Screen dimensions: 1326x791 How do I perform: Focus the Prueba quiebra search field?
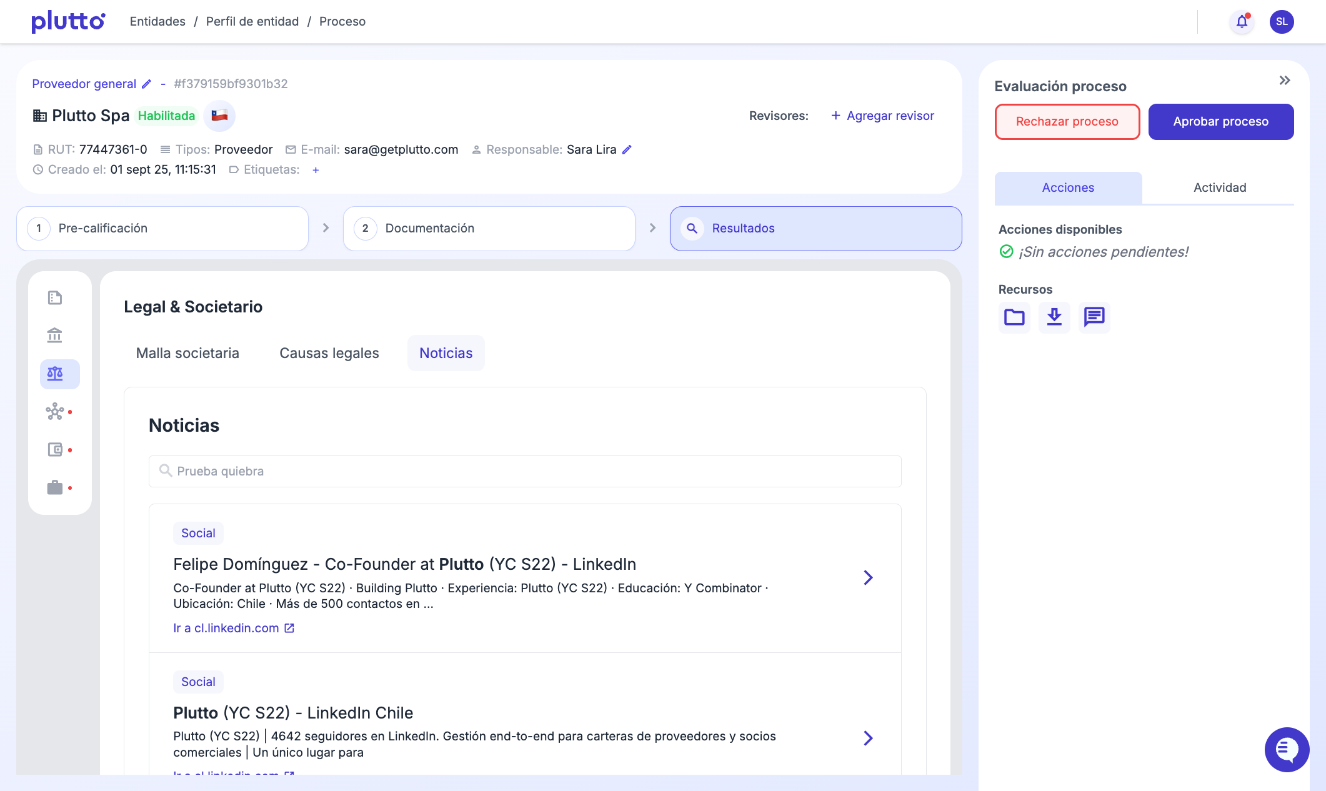[x=525, y=471]
